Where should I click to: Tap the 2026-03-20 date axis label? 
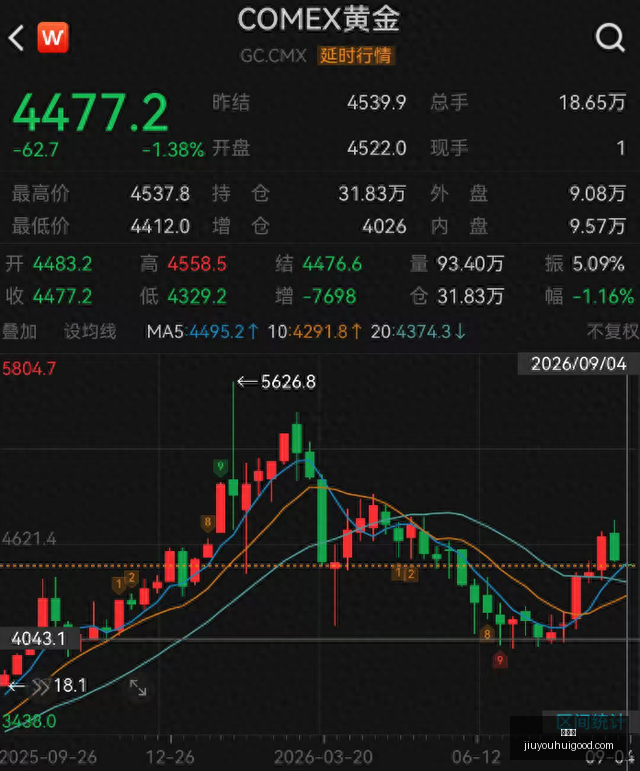323,757
